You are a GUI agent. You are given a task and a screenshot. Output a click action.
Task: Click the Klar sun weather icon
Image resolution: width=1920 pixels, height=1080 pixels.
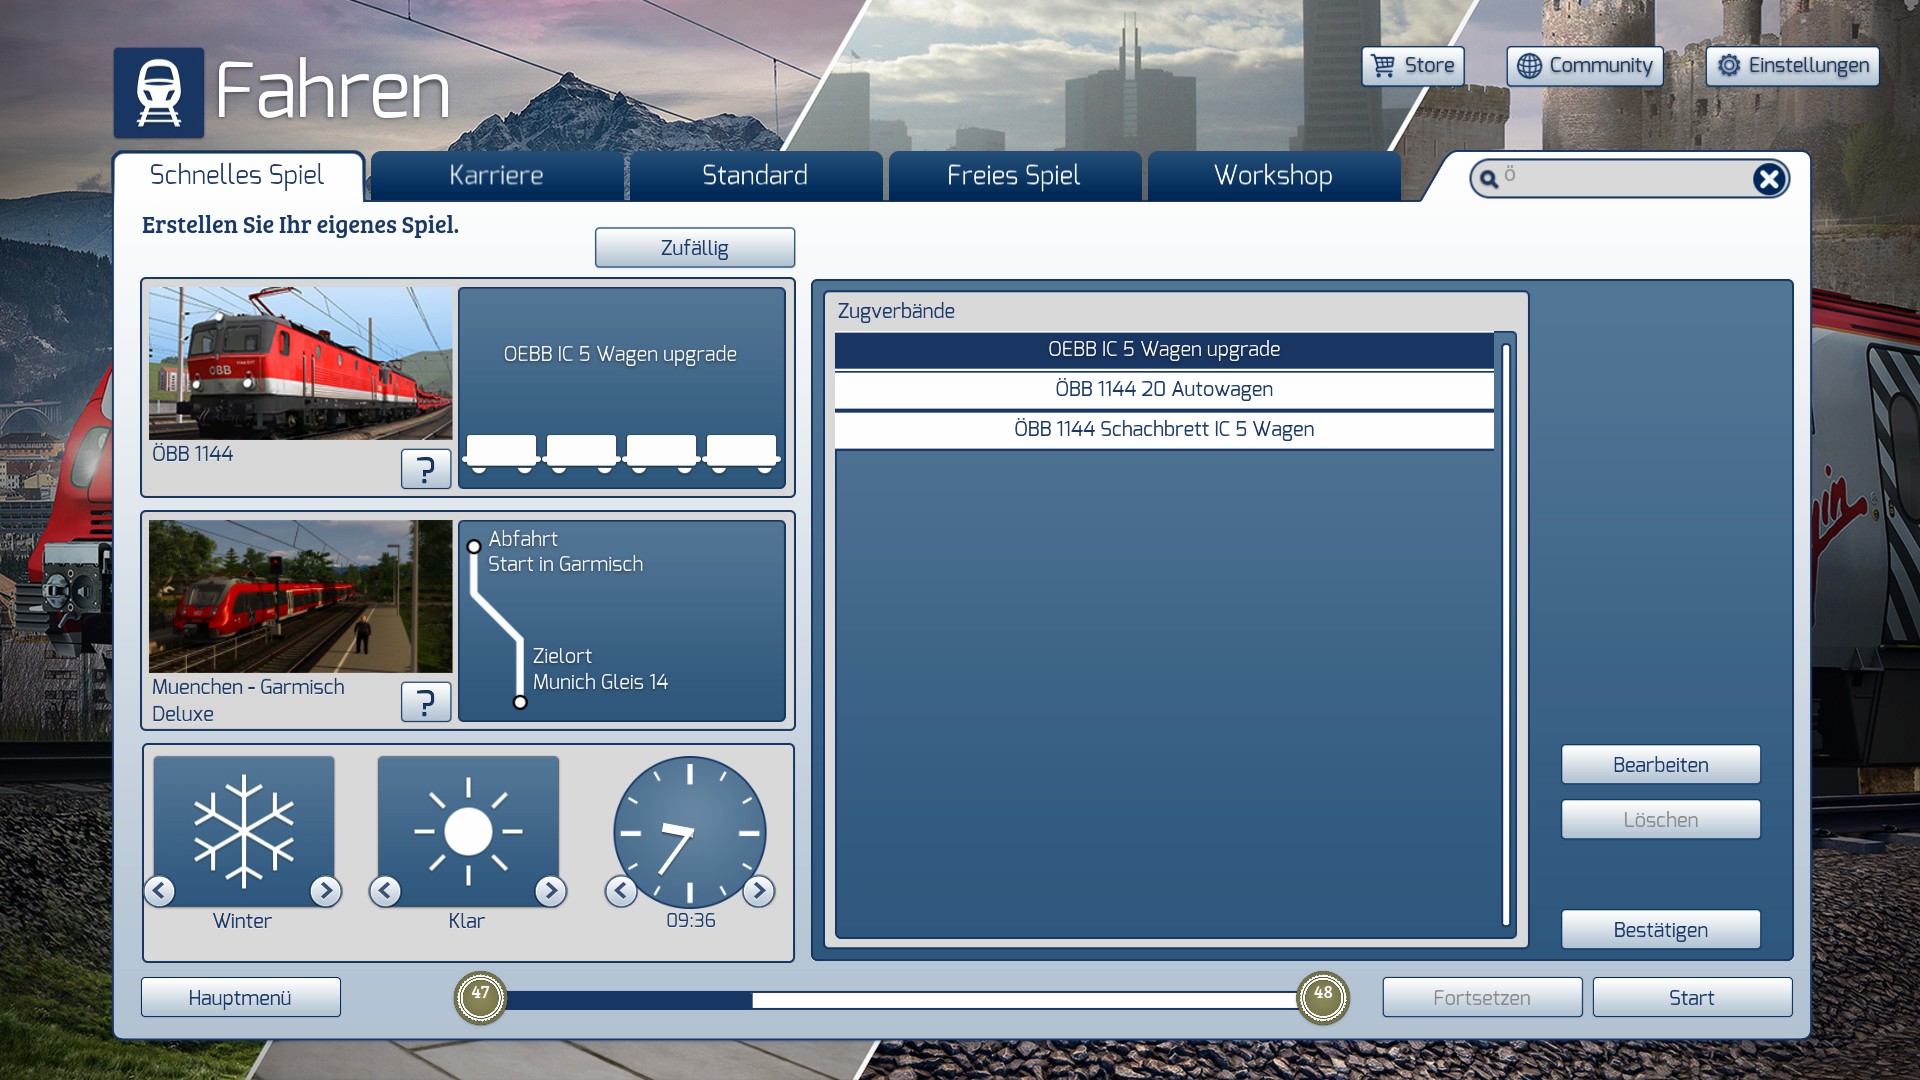pos(468,830)
